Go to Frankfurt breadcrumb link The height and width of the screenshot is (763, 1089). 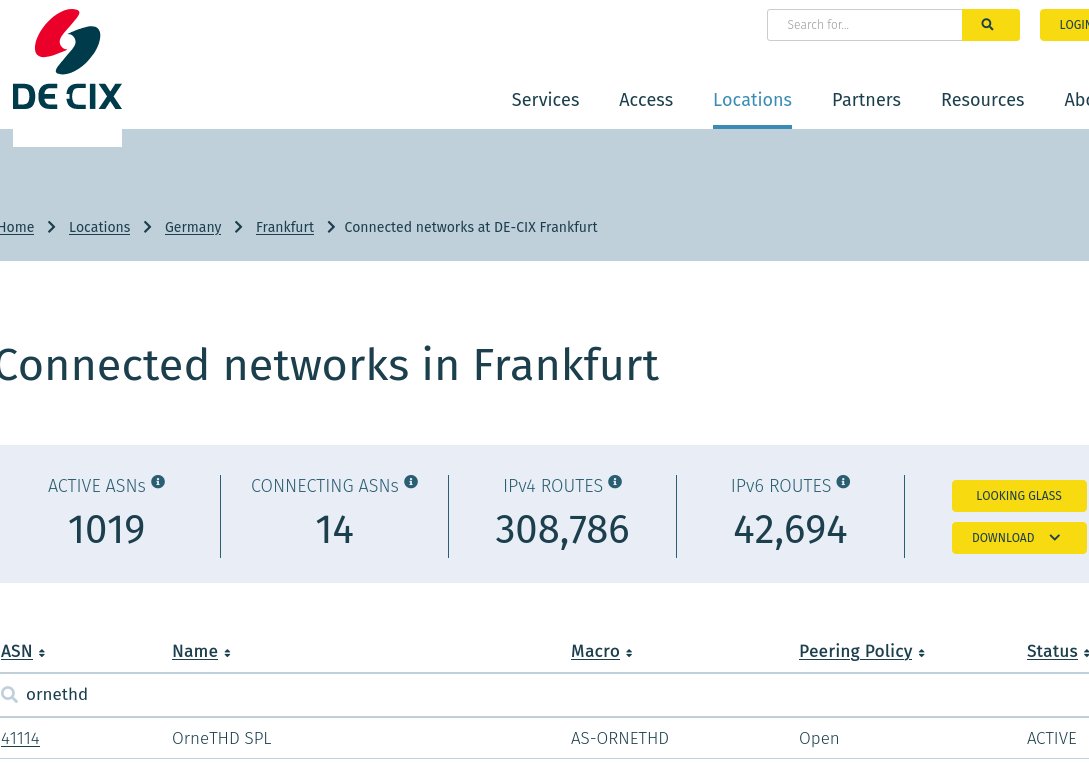coord(285,227)
